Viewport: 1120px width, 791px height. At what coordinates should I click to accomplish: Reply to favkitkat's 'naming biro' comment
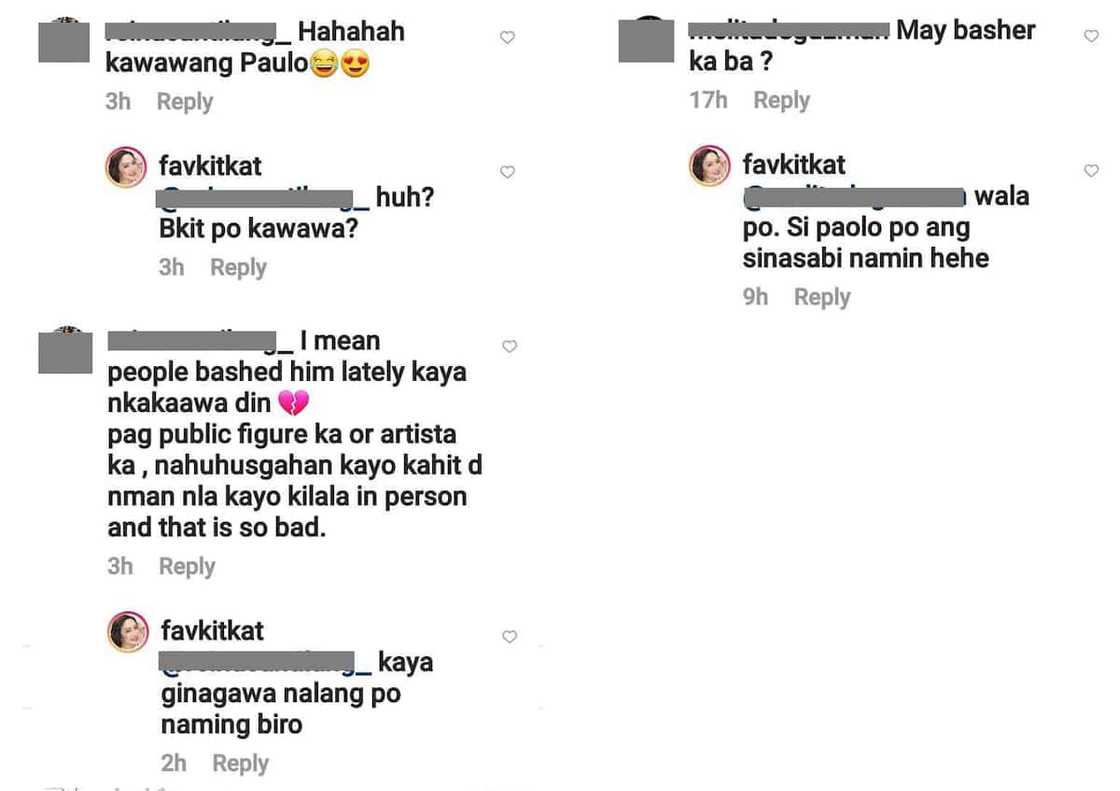pos(241,763)
